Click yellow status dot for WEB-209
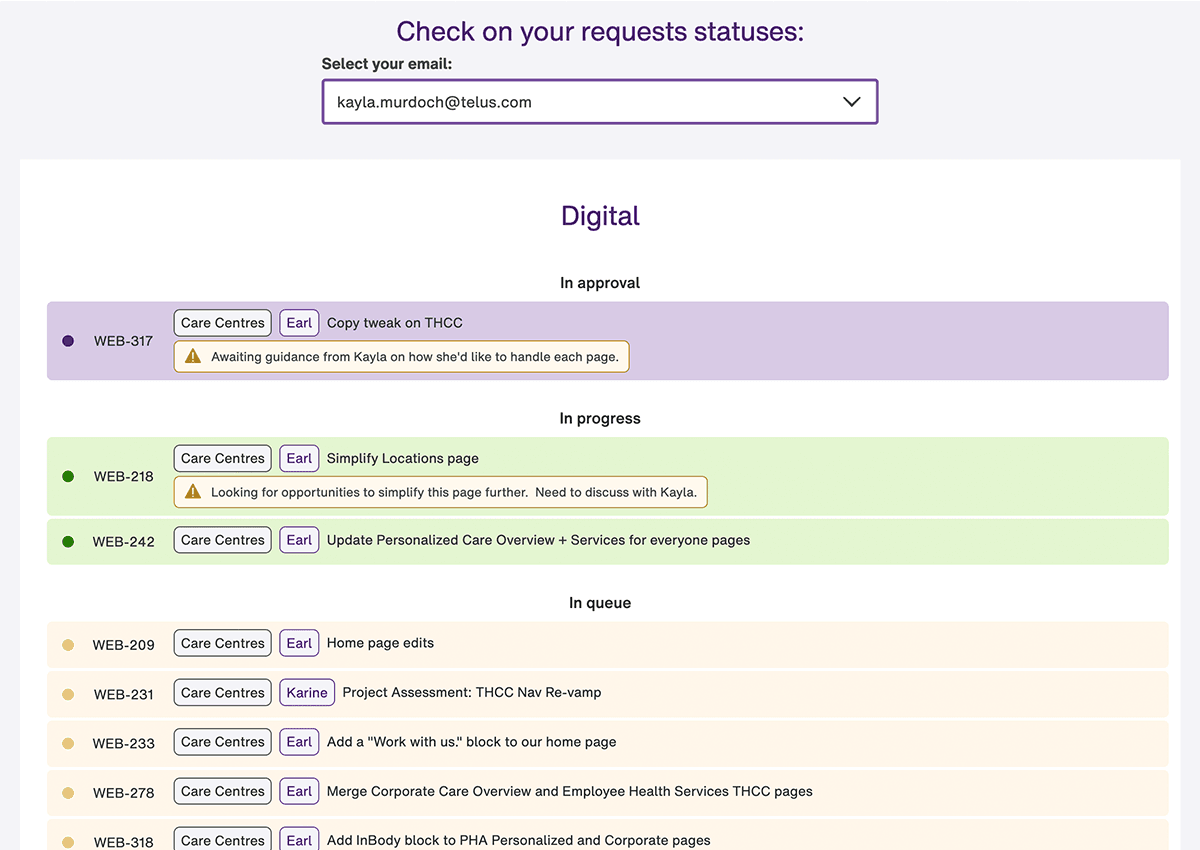1200x850 pixels. pos(68,645)
